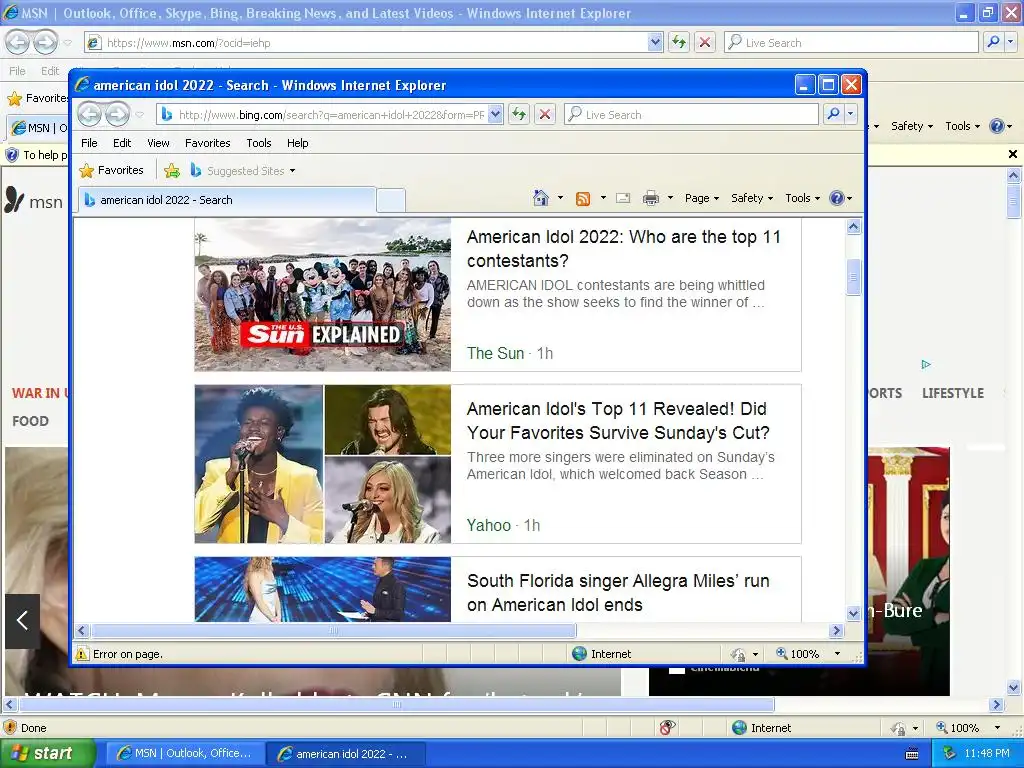The height and width of the screenshot is (768, 1024).
Task: Open Allegra Miles American Idol article
Action: point(618,592)
